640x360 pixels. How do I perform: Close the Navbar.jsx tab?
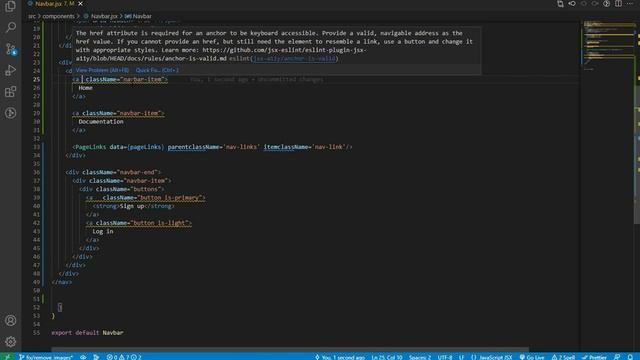pyautogui.click(x=80, y=4)
